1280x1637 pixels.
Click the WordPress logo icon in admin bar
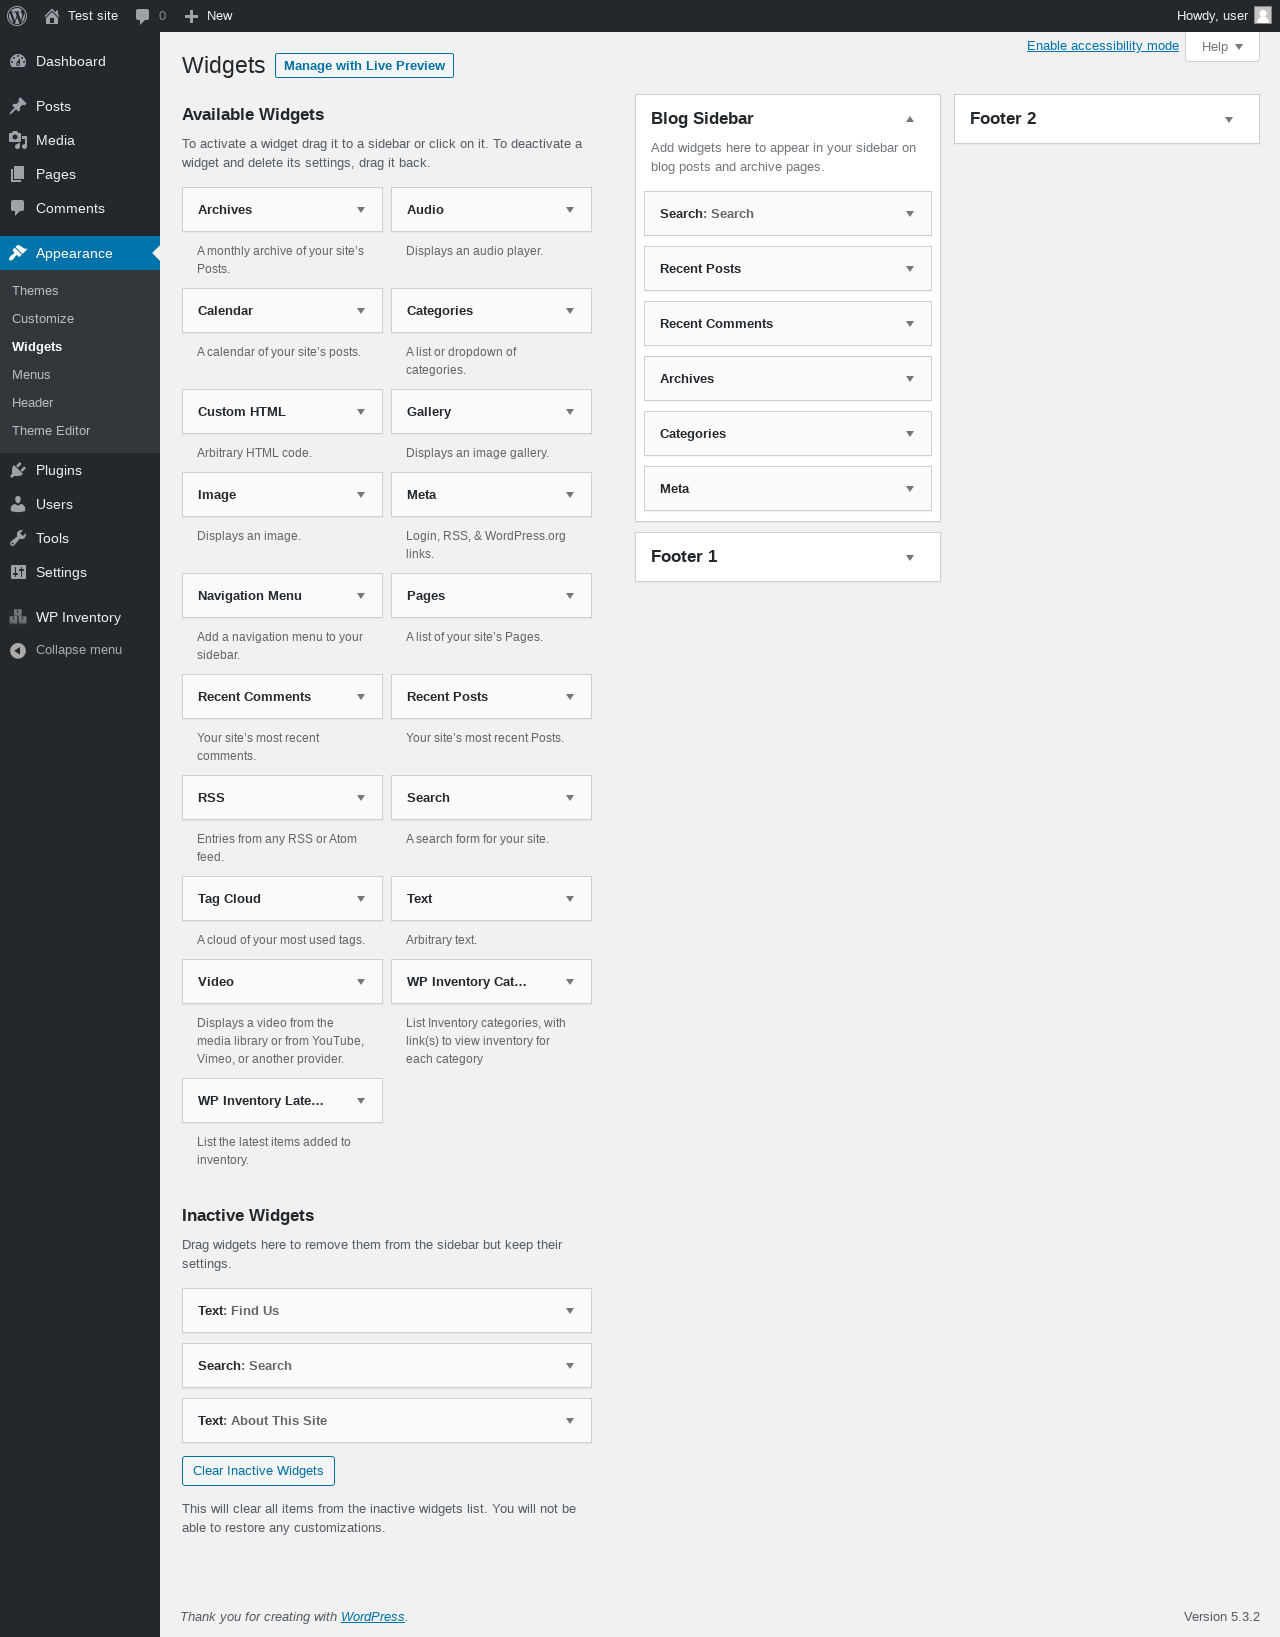[x=17, y=16]
